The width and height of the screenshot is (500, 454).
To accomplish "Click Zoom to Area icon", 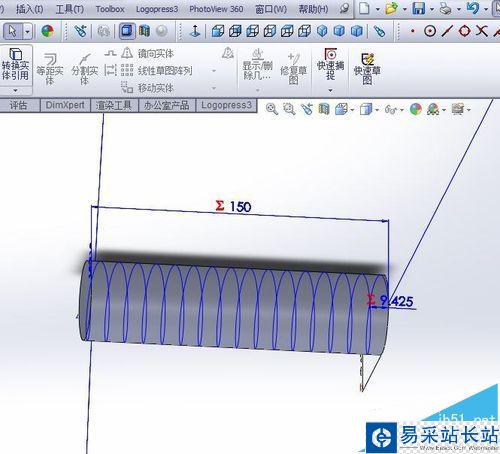I will [x=289, y=109].
